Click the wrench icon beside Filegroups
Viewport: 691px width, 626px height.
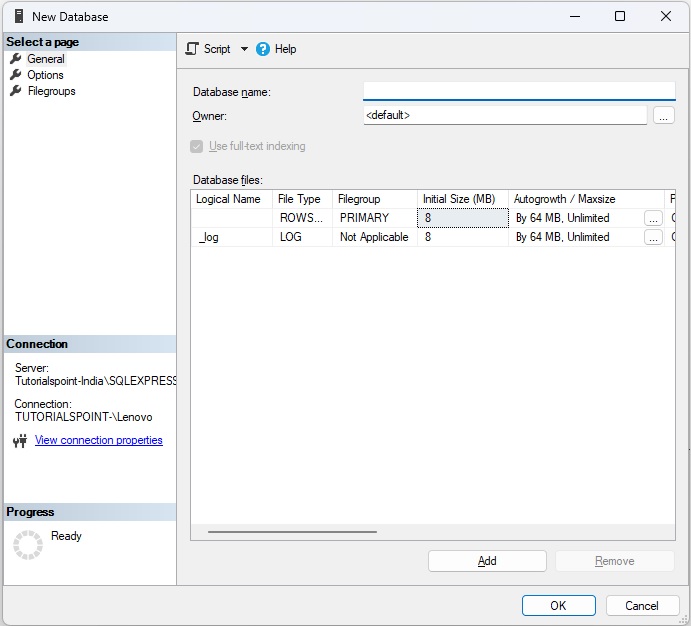[x=15, y=91]
